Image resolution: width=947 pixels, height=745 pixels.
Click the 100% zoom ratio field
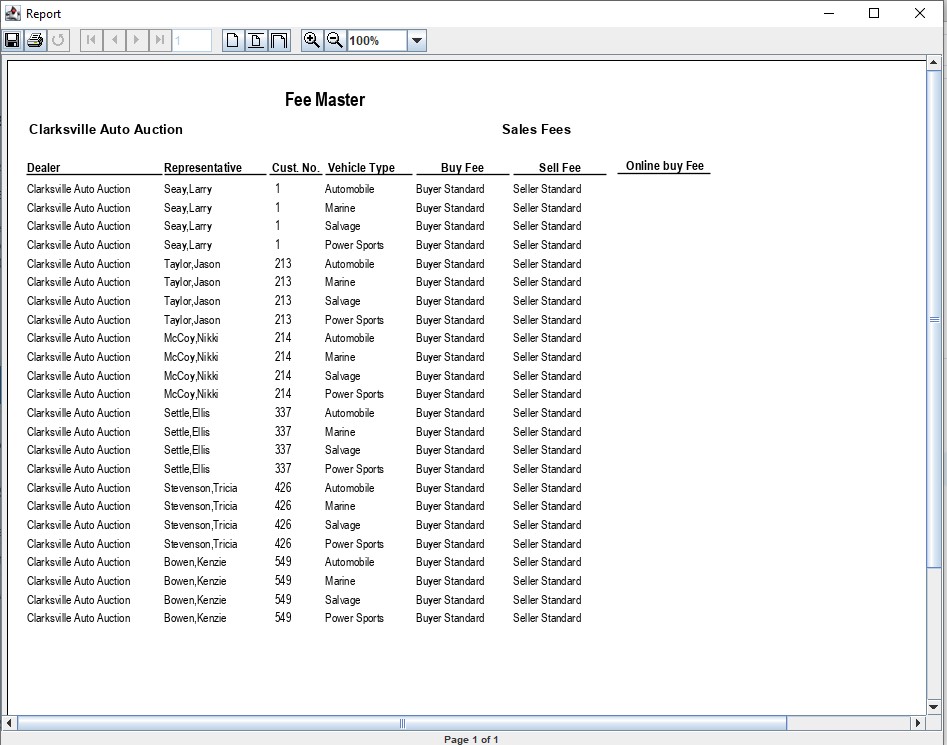pos(376,41)
